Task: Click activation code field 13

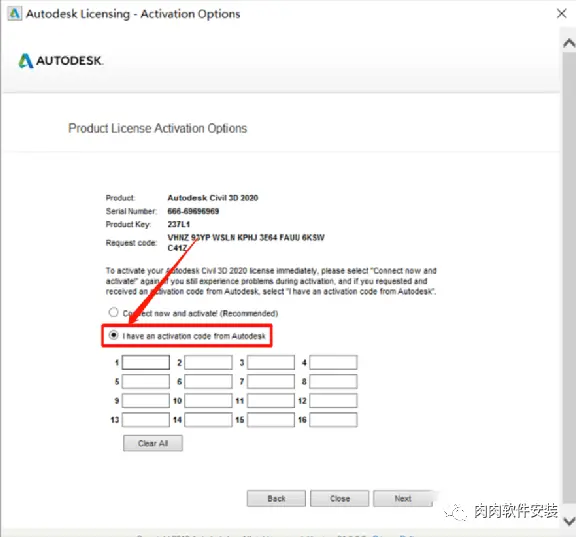Action: [x=146, y=419]
